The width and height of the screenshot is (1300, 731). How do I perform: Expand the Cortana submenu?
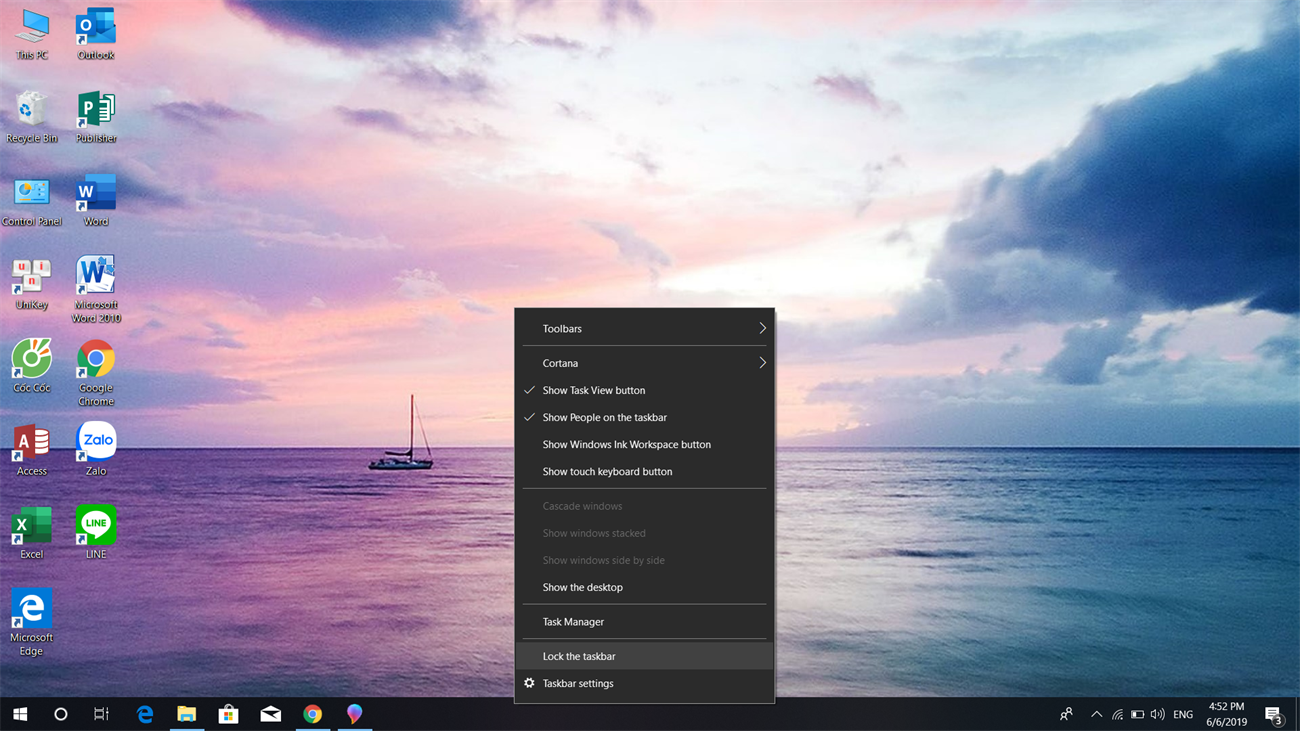(644, 363)
